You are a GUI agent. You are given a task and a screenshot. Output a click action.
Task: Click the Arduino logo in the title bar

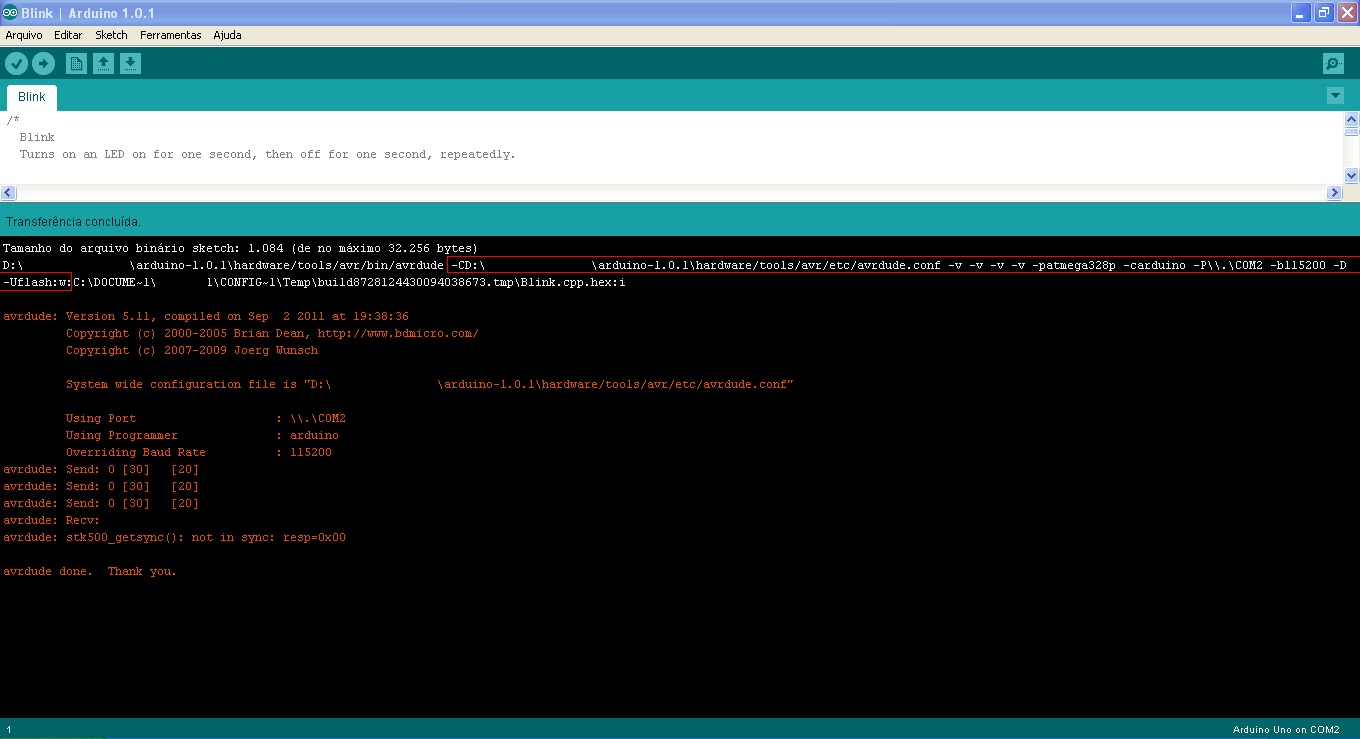click(10, 12)
